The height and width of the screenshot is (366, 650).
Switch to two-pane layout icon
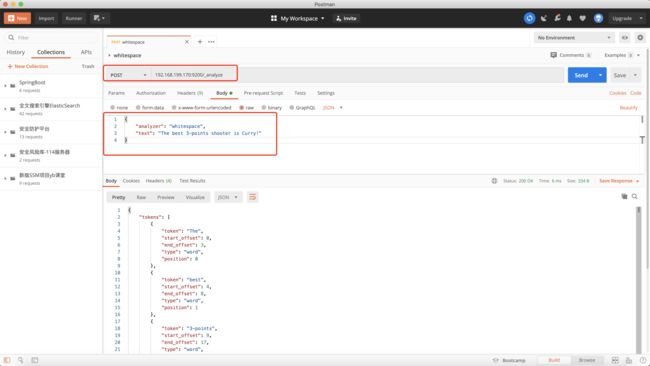tap(615, 360)
